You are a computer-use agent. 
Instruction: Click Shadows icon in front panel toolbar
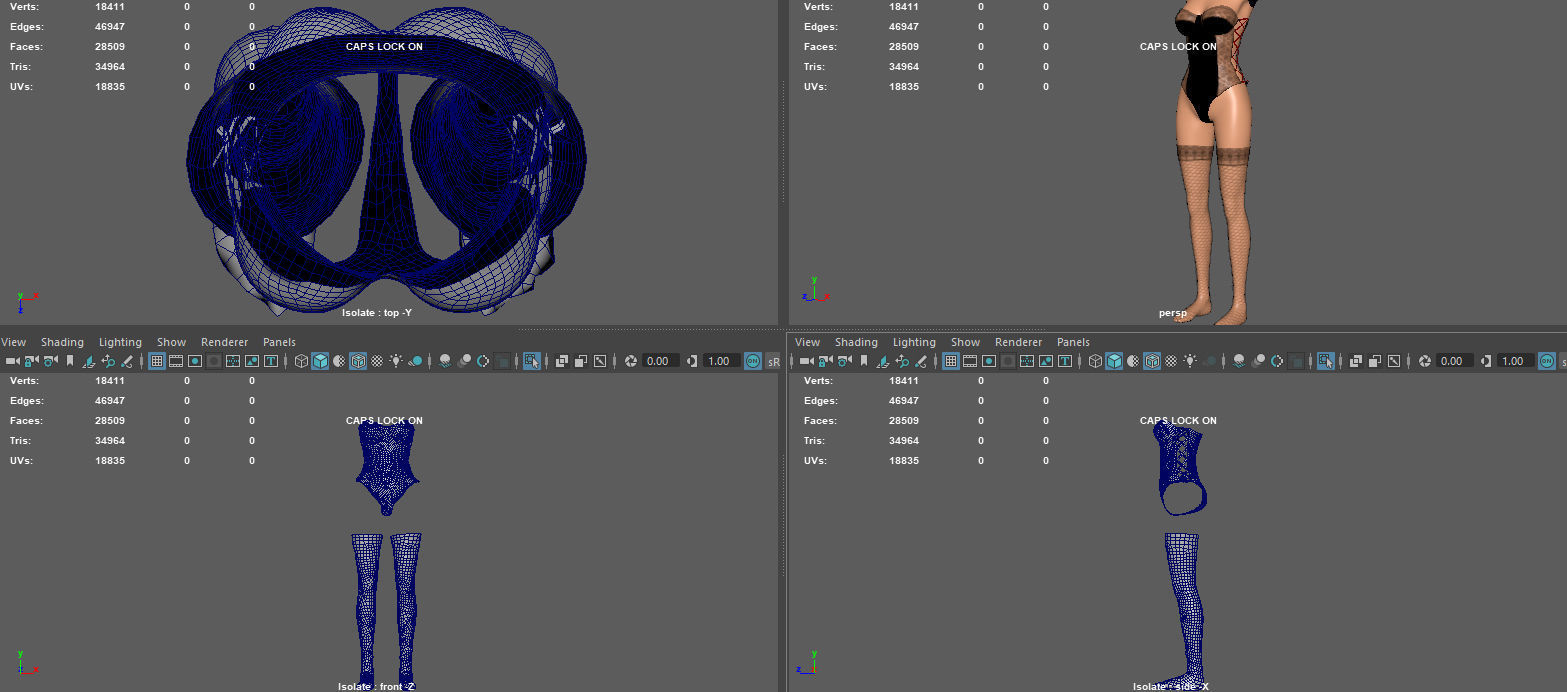[x=415, y=361]
